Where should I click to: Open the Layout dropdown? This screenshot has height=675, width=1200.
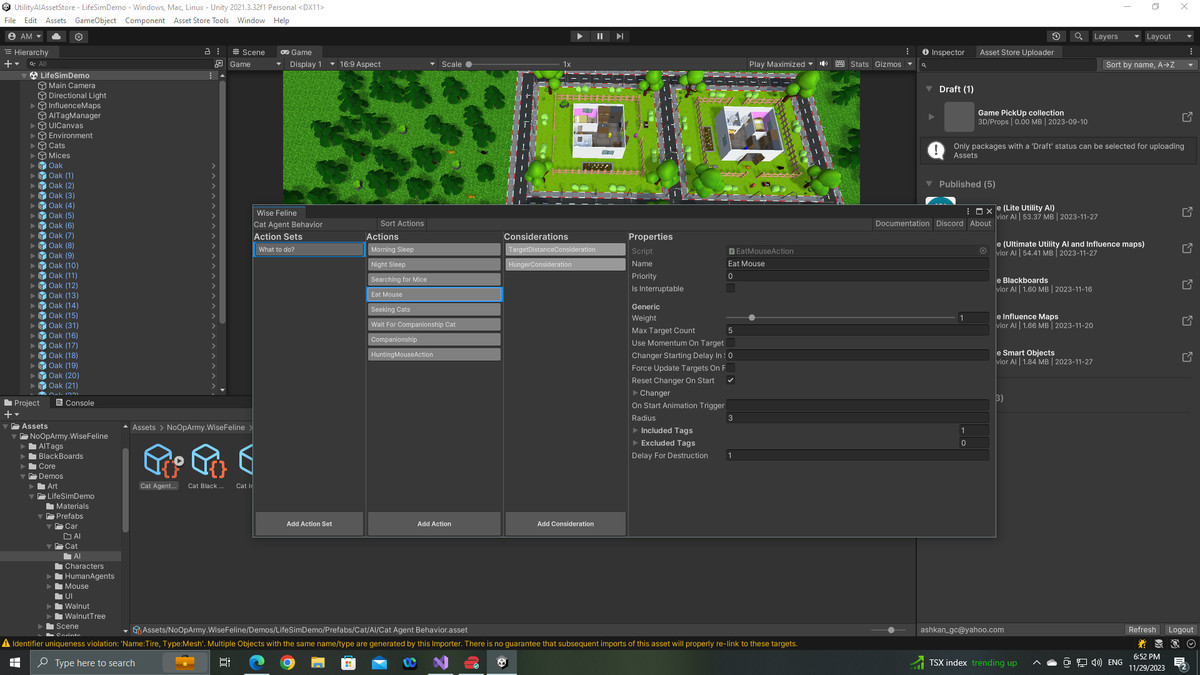(x=1168, y=36)
